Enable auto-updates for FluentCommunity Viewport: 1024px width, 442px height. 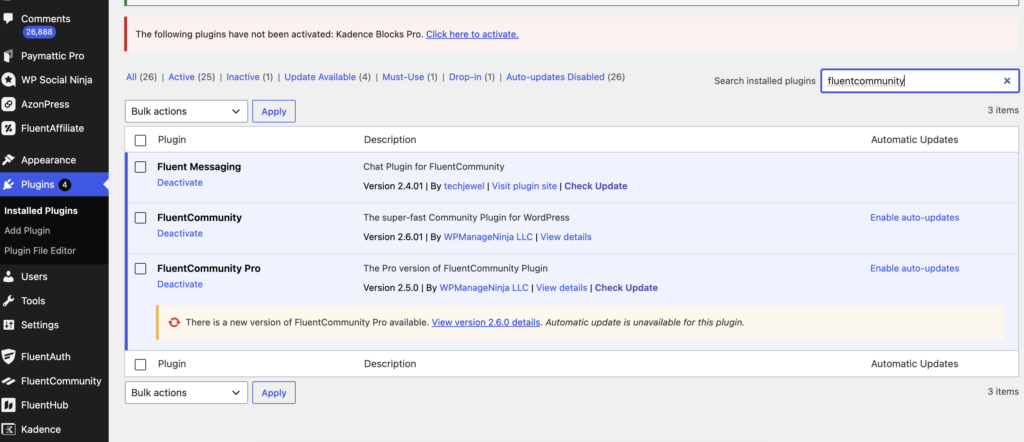tap(914, 217)
